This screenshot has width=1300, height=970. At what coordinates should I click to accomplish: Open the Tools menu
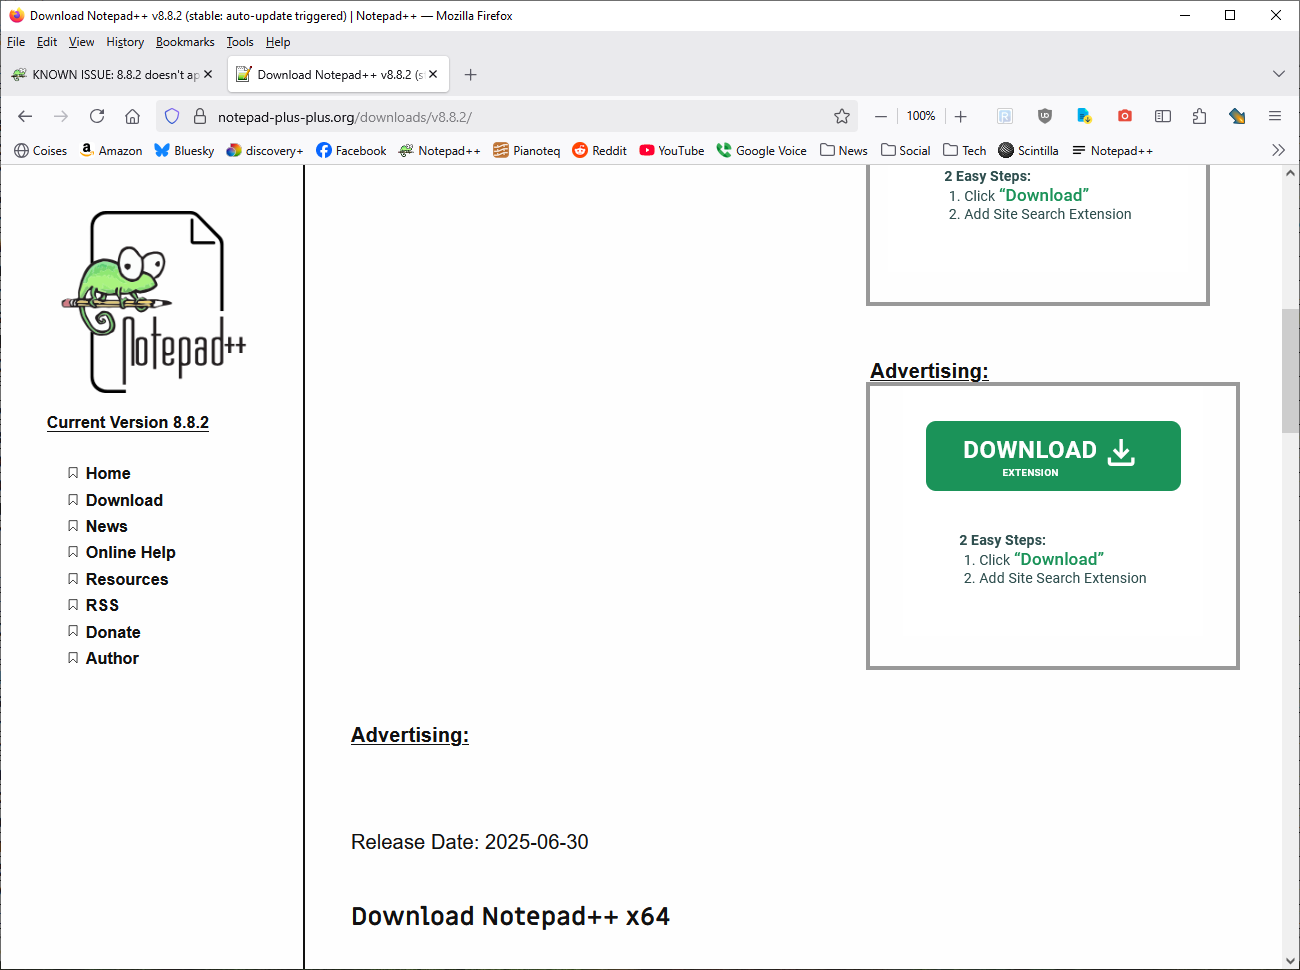(x=240, y=42)
